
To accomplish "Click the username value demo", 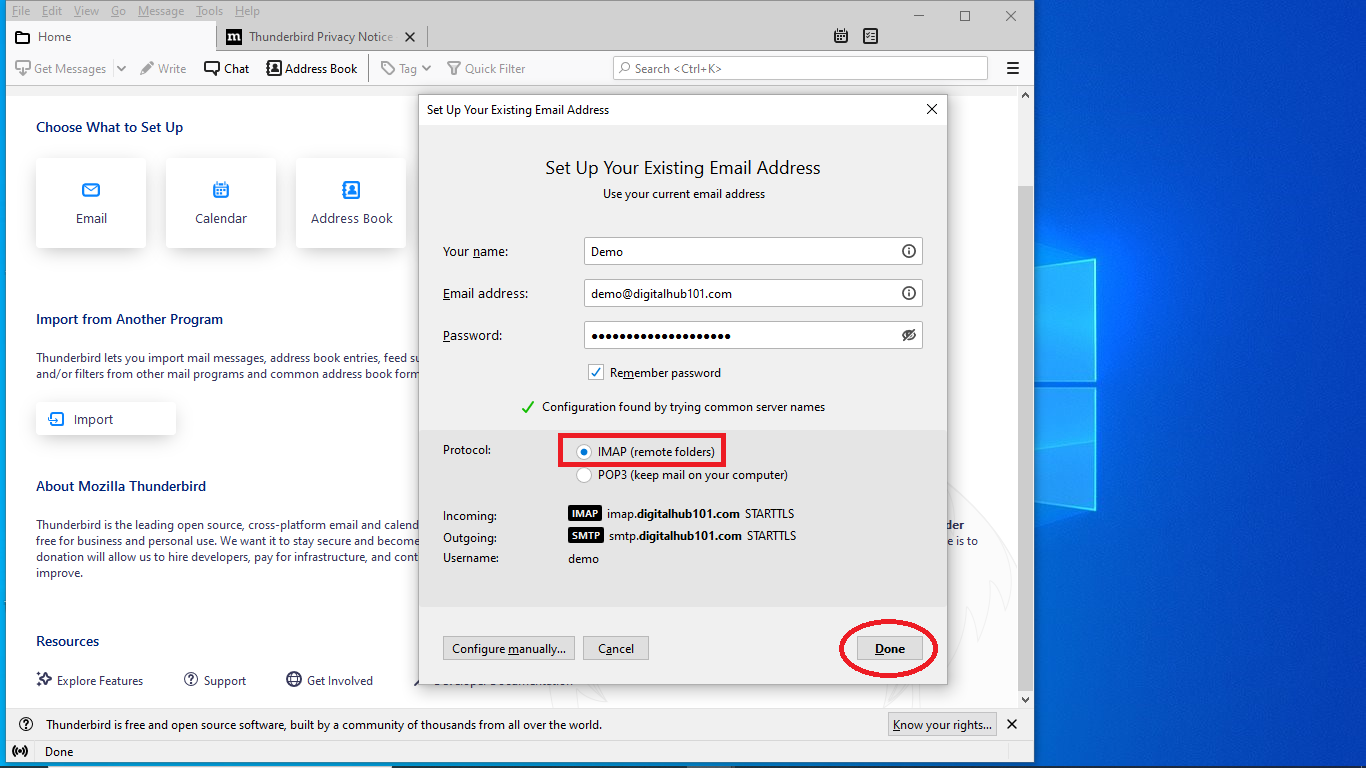I will pyautogui.click(x=583, y=558).
